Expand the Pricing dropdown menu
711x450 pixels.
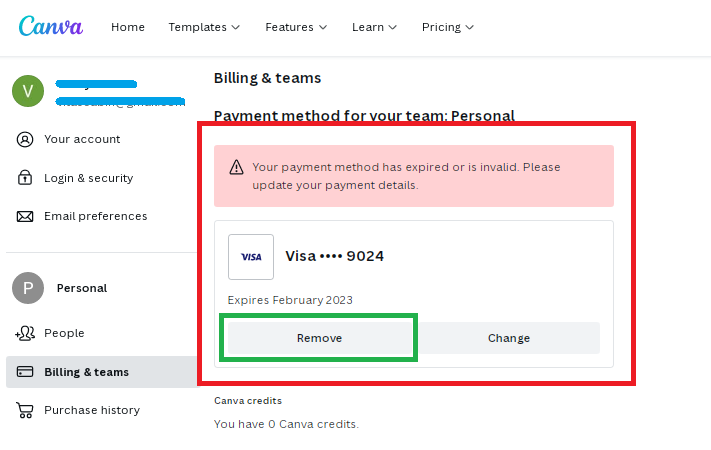pos(448,27)
